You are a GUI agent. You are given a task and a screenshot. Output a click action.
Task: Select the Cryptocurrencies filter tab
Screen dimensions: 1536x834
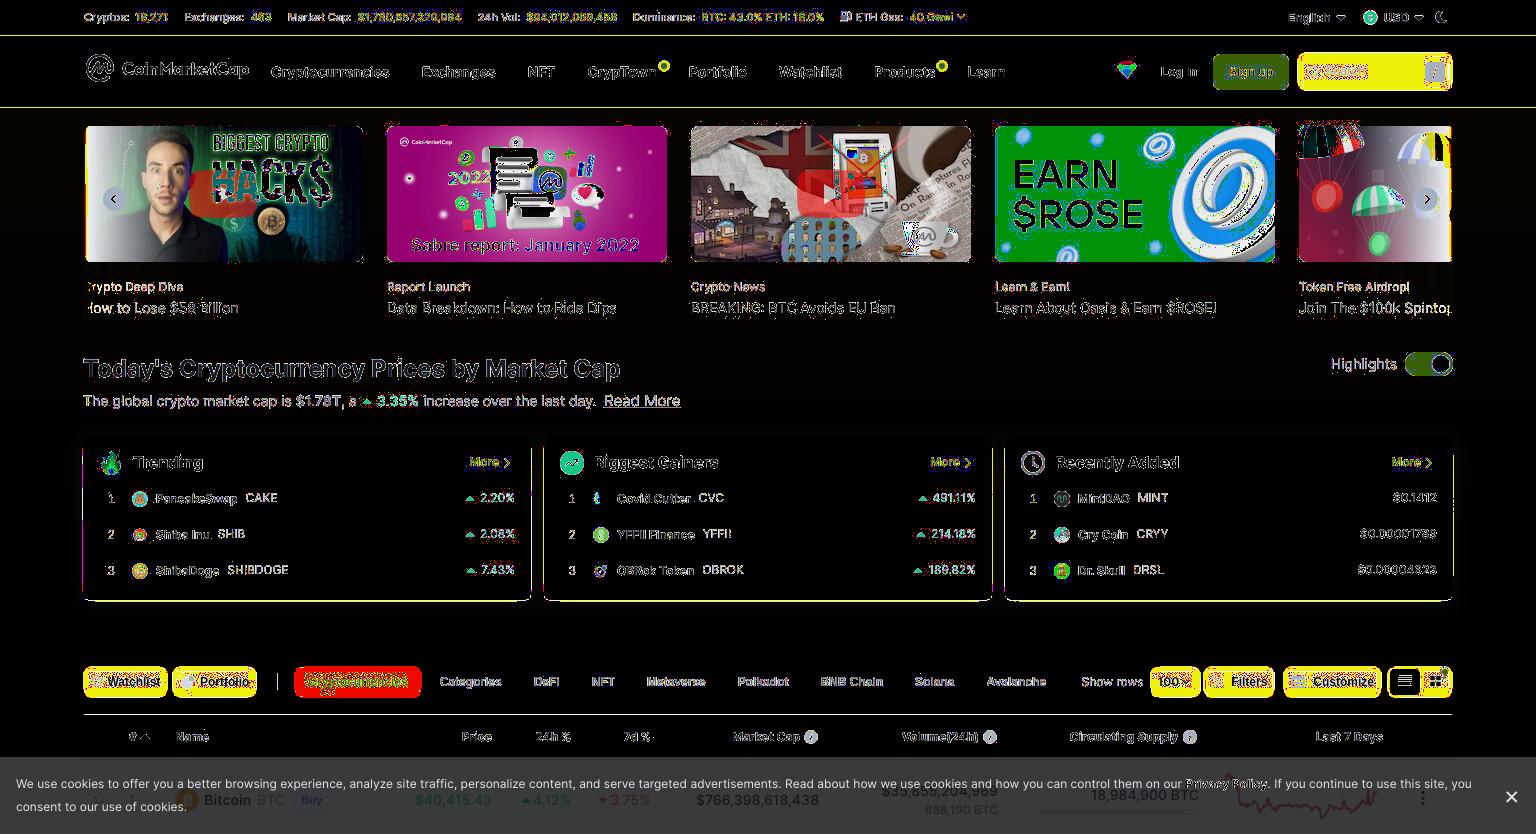pyautogui.click(x=357, y=681)
